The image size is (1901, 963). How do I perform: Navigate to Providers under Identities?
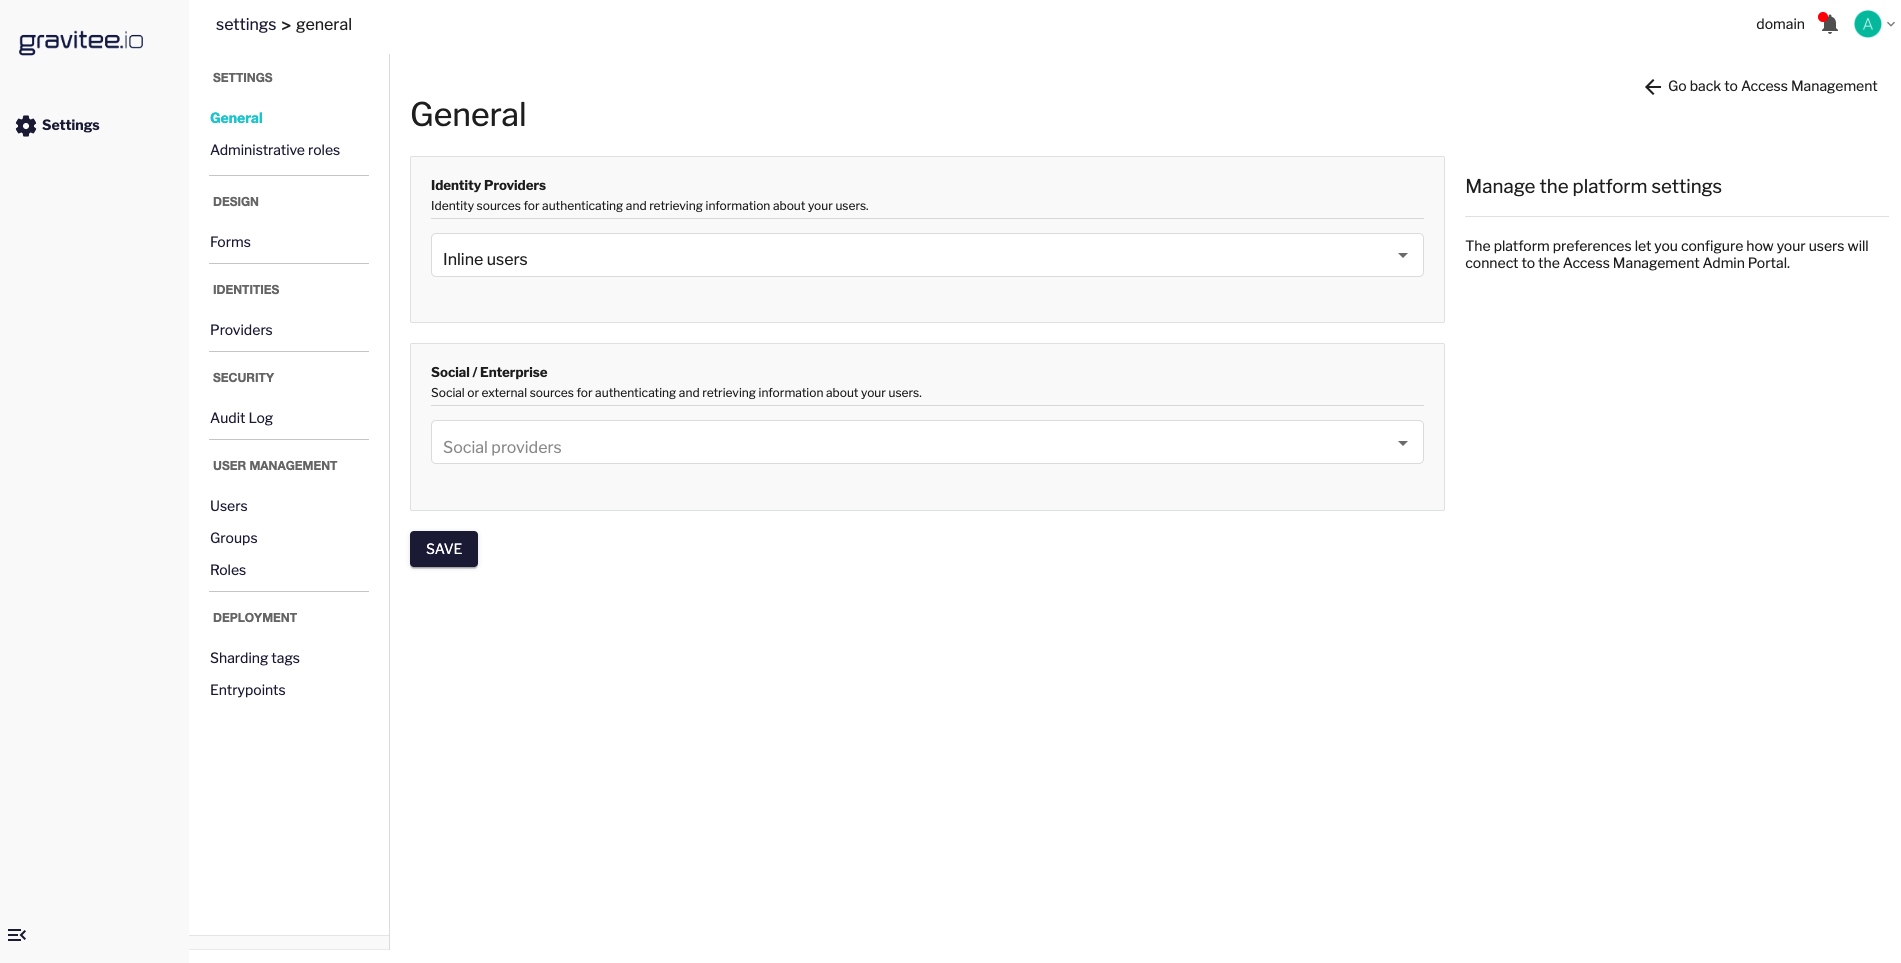click(x=241, y=330)
